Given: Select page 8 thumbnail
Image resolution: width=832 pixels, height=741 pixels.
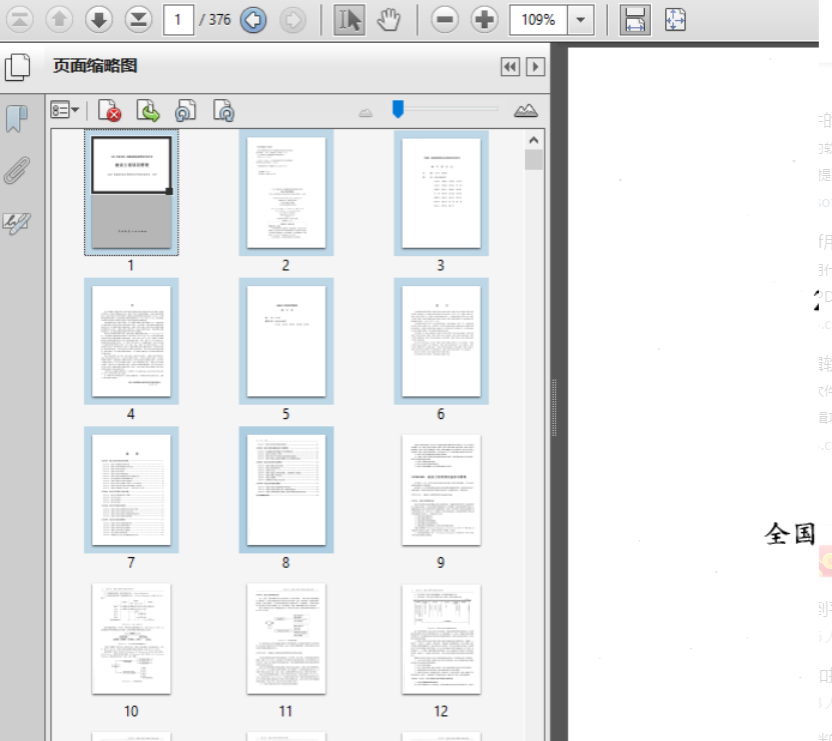Looking at the screenshot, I should pyautogui.click(x=286, y=490).
